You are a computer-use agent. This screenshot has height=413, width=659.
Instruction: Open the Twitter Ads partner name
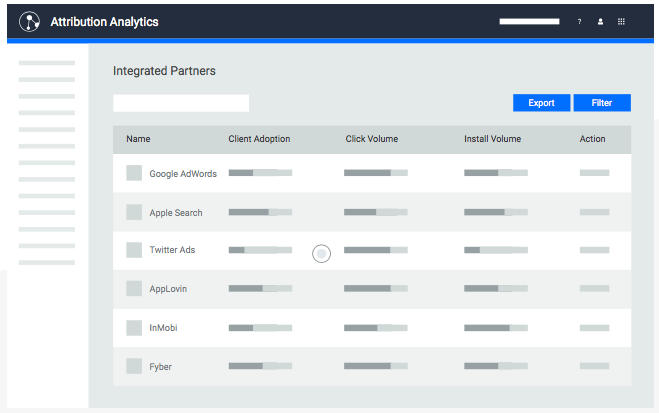click(172, 250)
